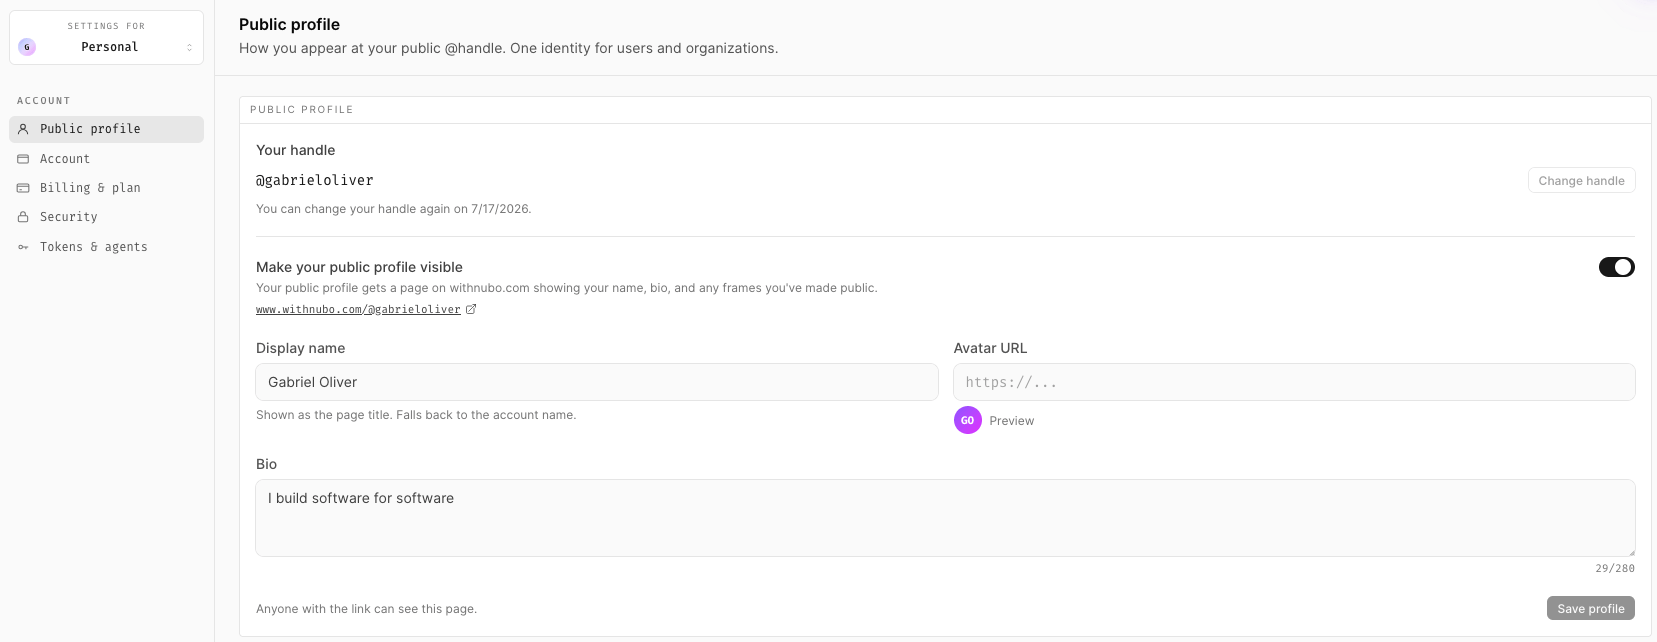Click the 'Your handle' label
This screenshot has height=642, width=1657.
point(295,150)
